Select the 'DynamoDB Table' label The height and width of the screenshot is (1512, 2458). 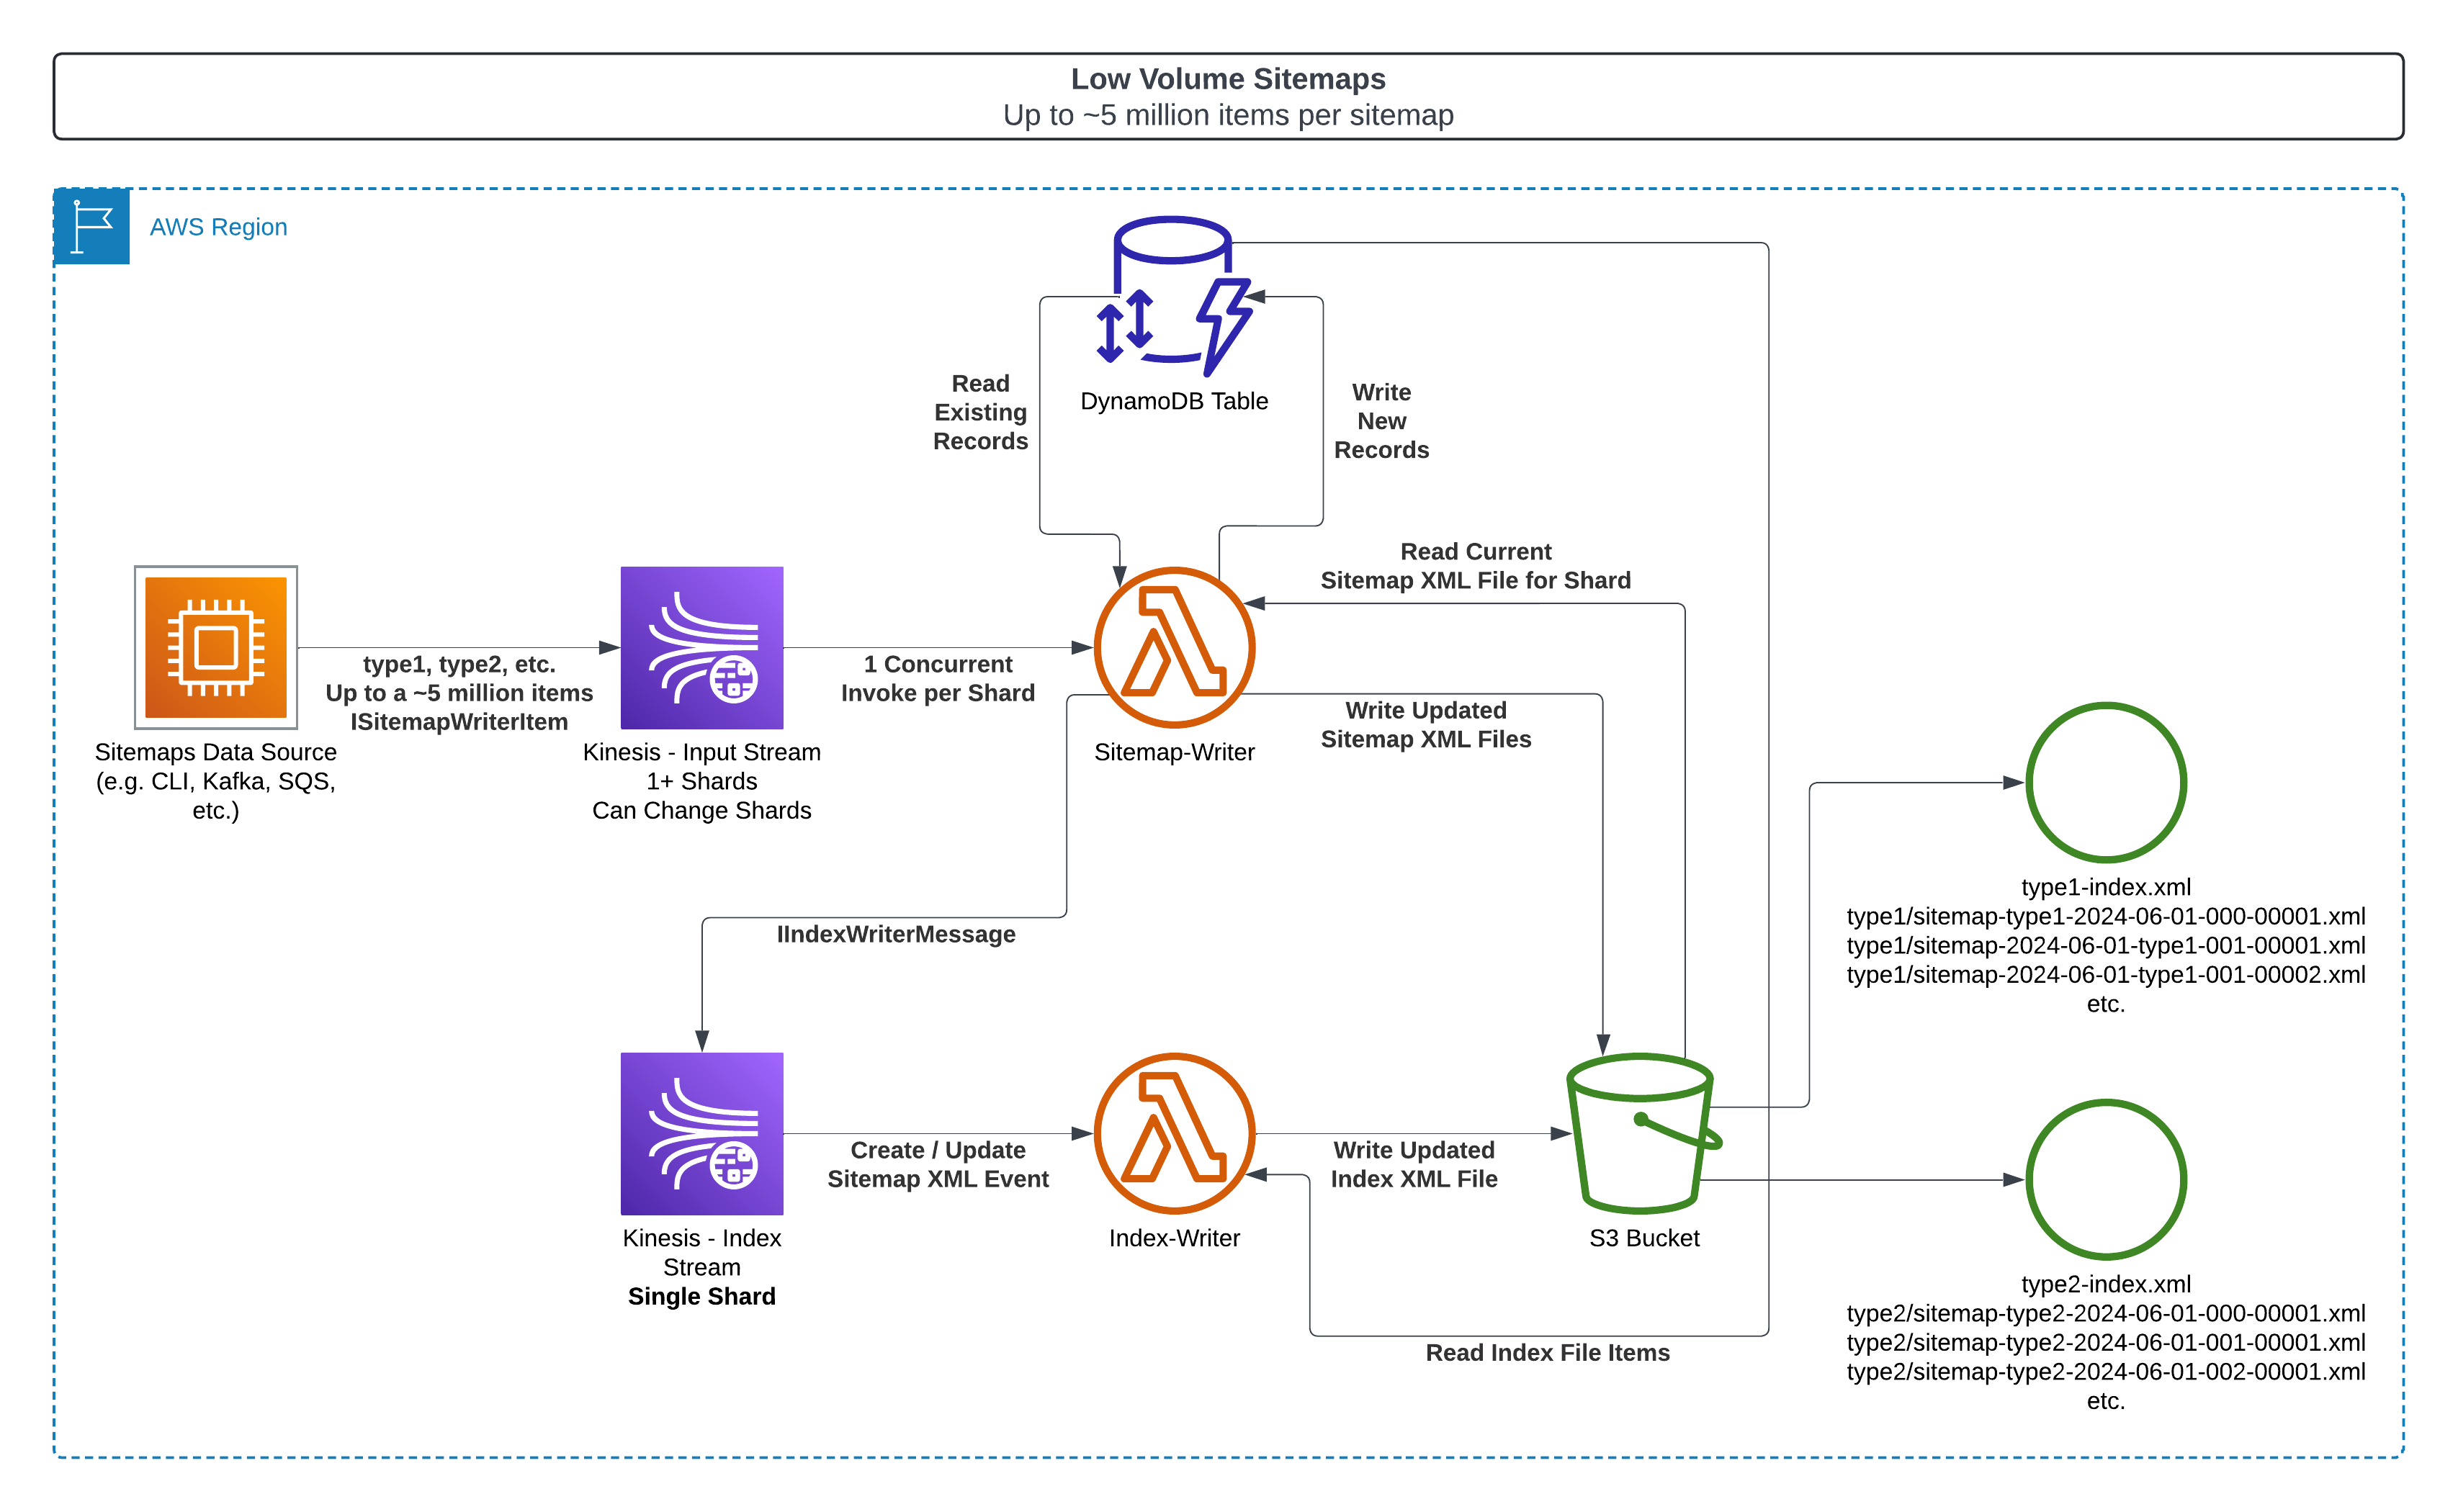pyautogui.click(x=1174, y=401)
